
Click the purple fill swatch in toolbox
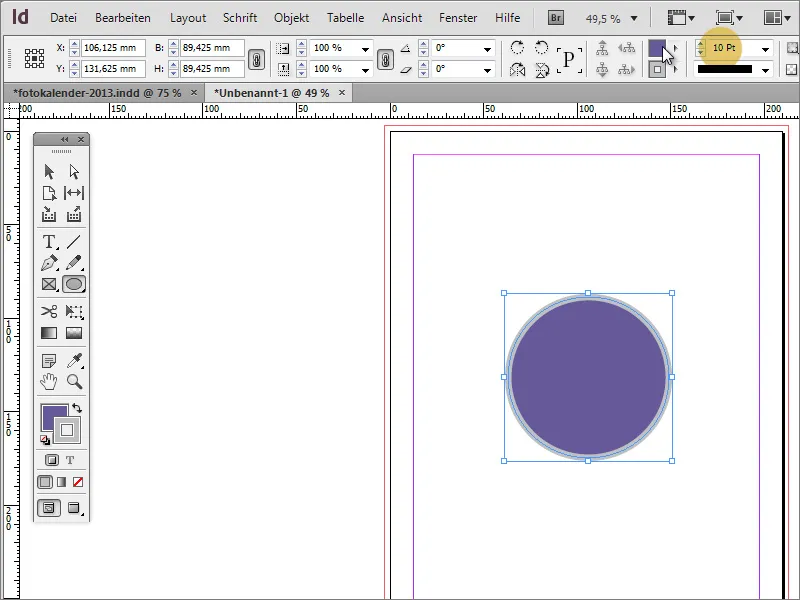52,415
